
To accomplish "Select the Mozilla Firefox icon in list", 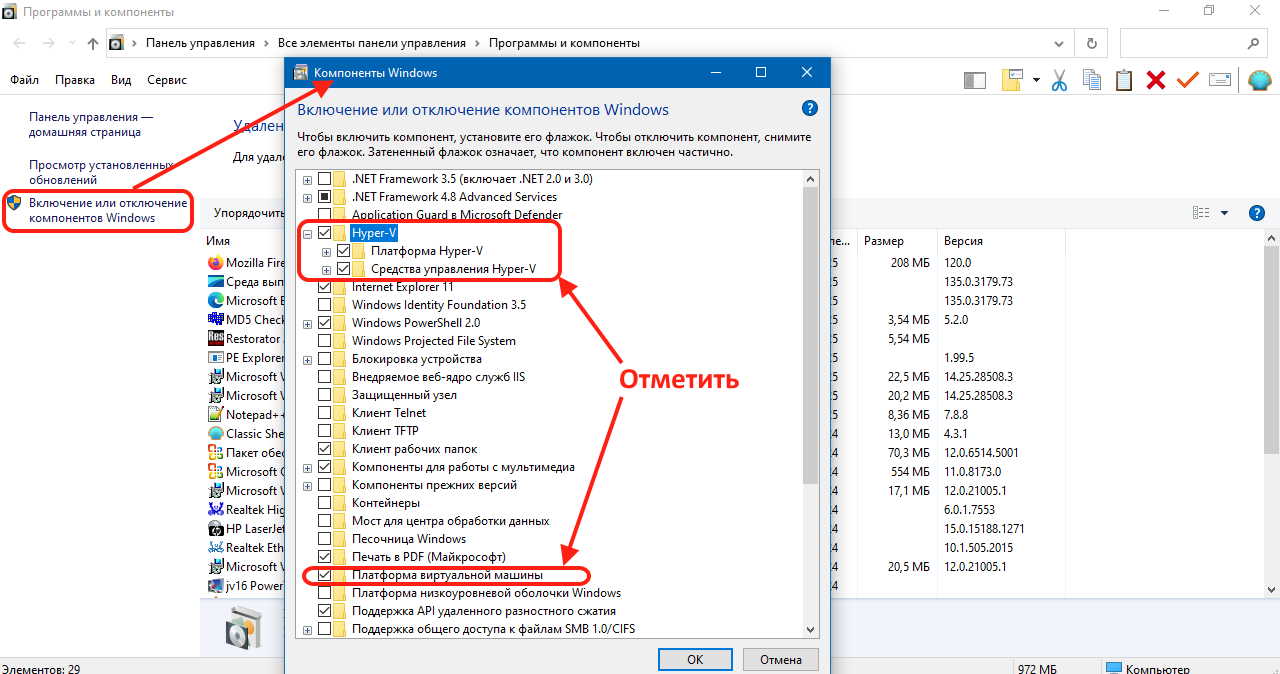I will click(215, 263).
